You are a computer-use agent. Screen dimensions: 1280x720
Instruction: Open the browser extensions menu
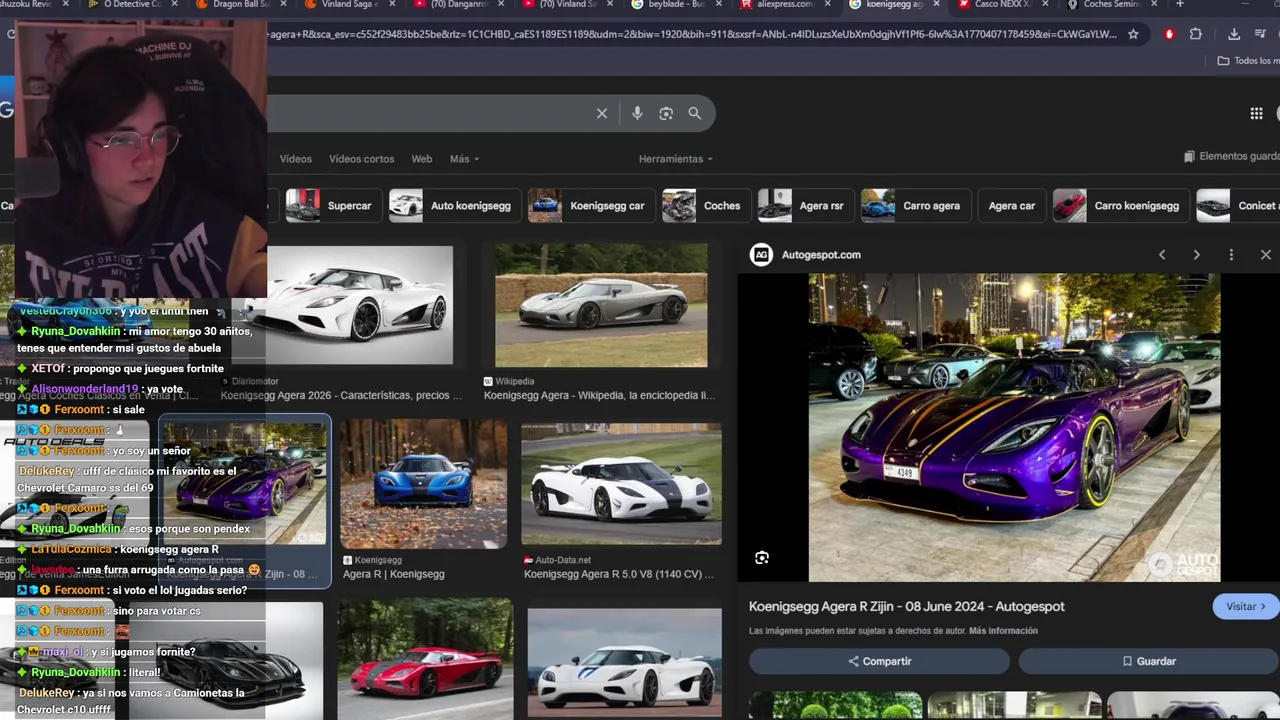(x=1196, y=34)
